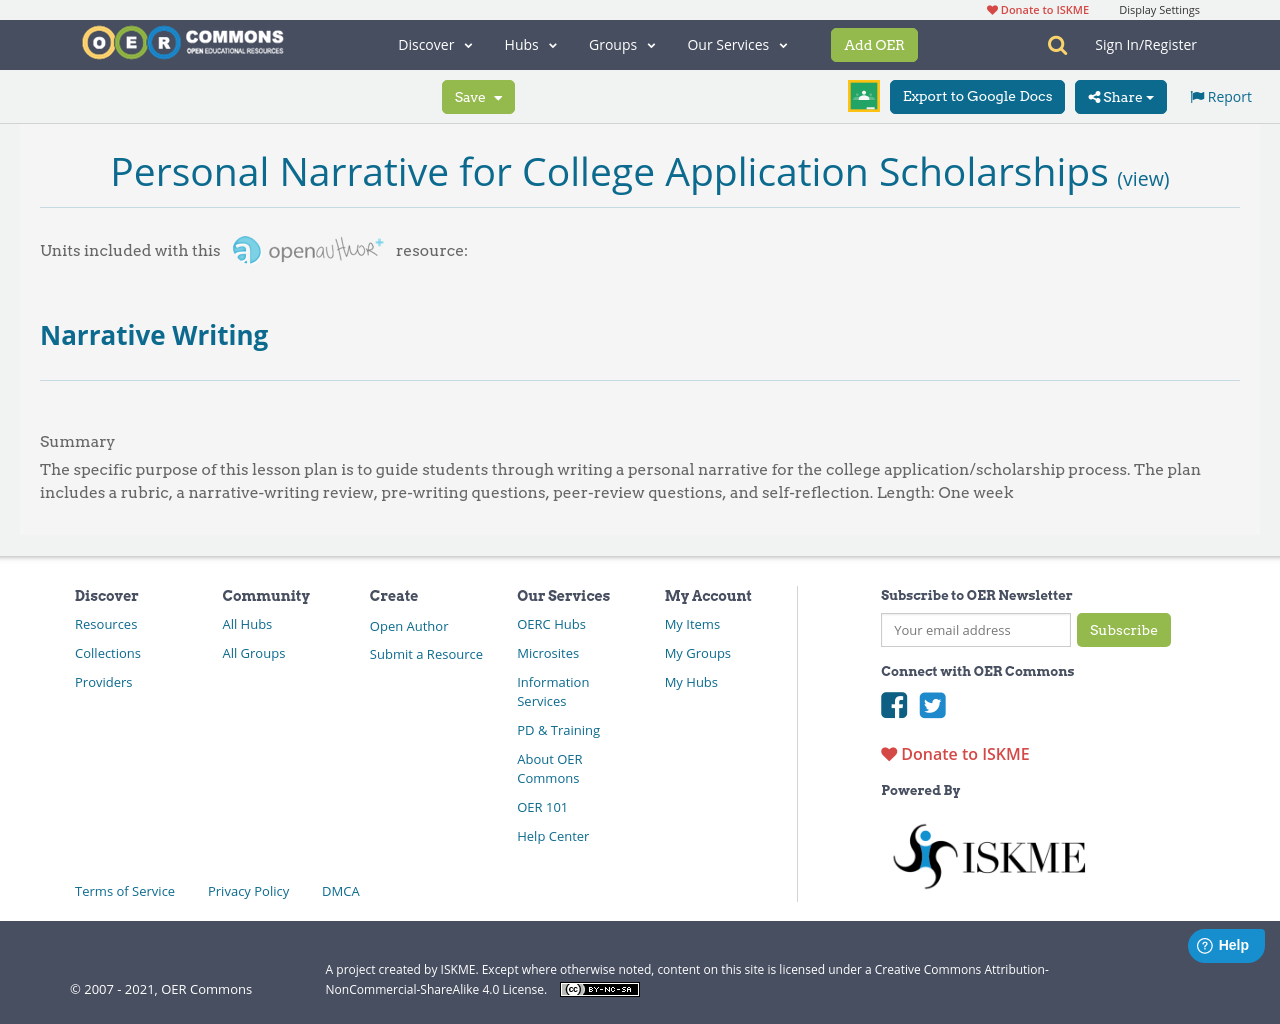1280x1024 pixels.
Task: Click the newsletter email address field
Action: click(x=975, y=630)
